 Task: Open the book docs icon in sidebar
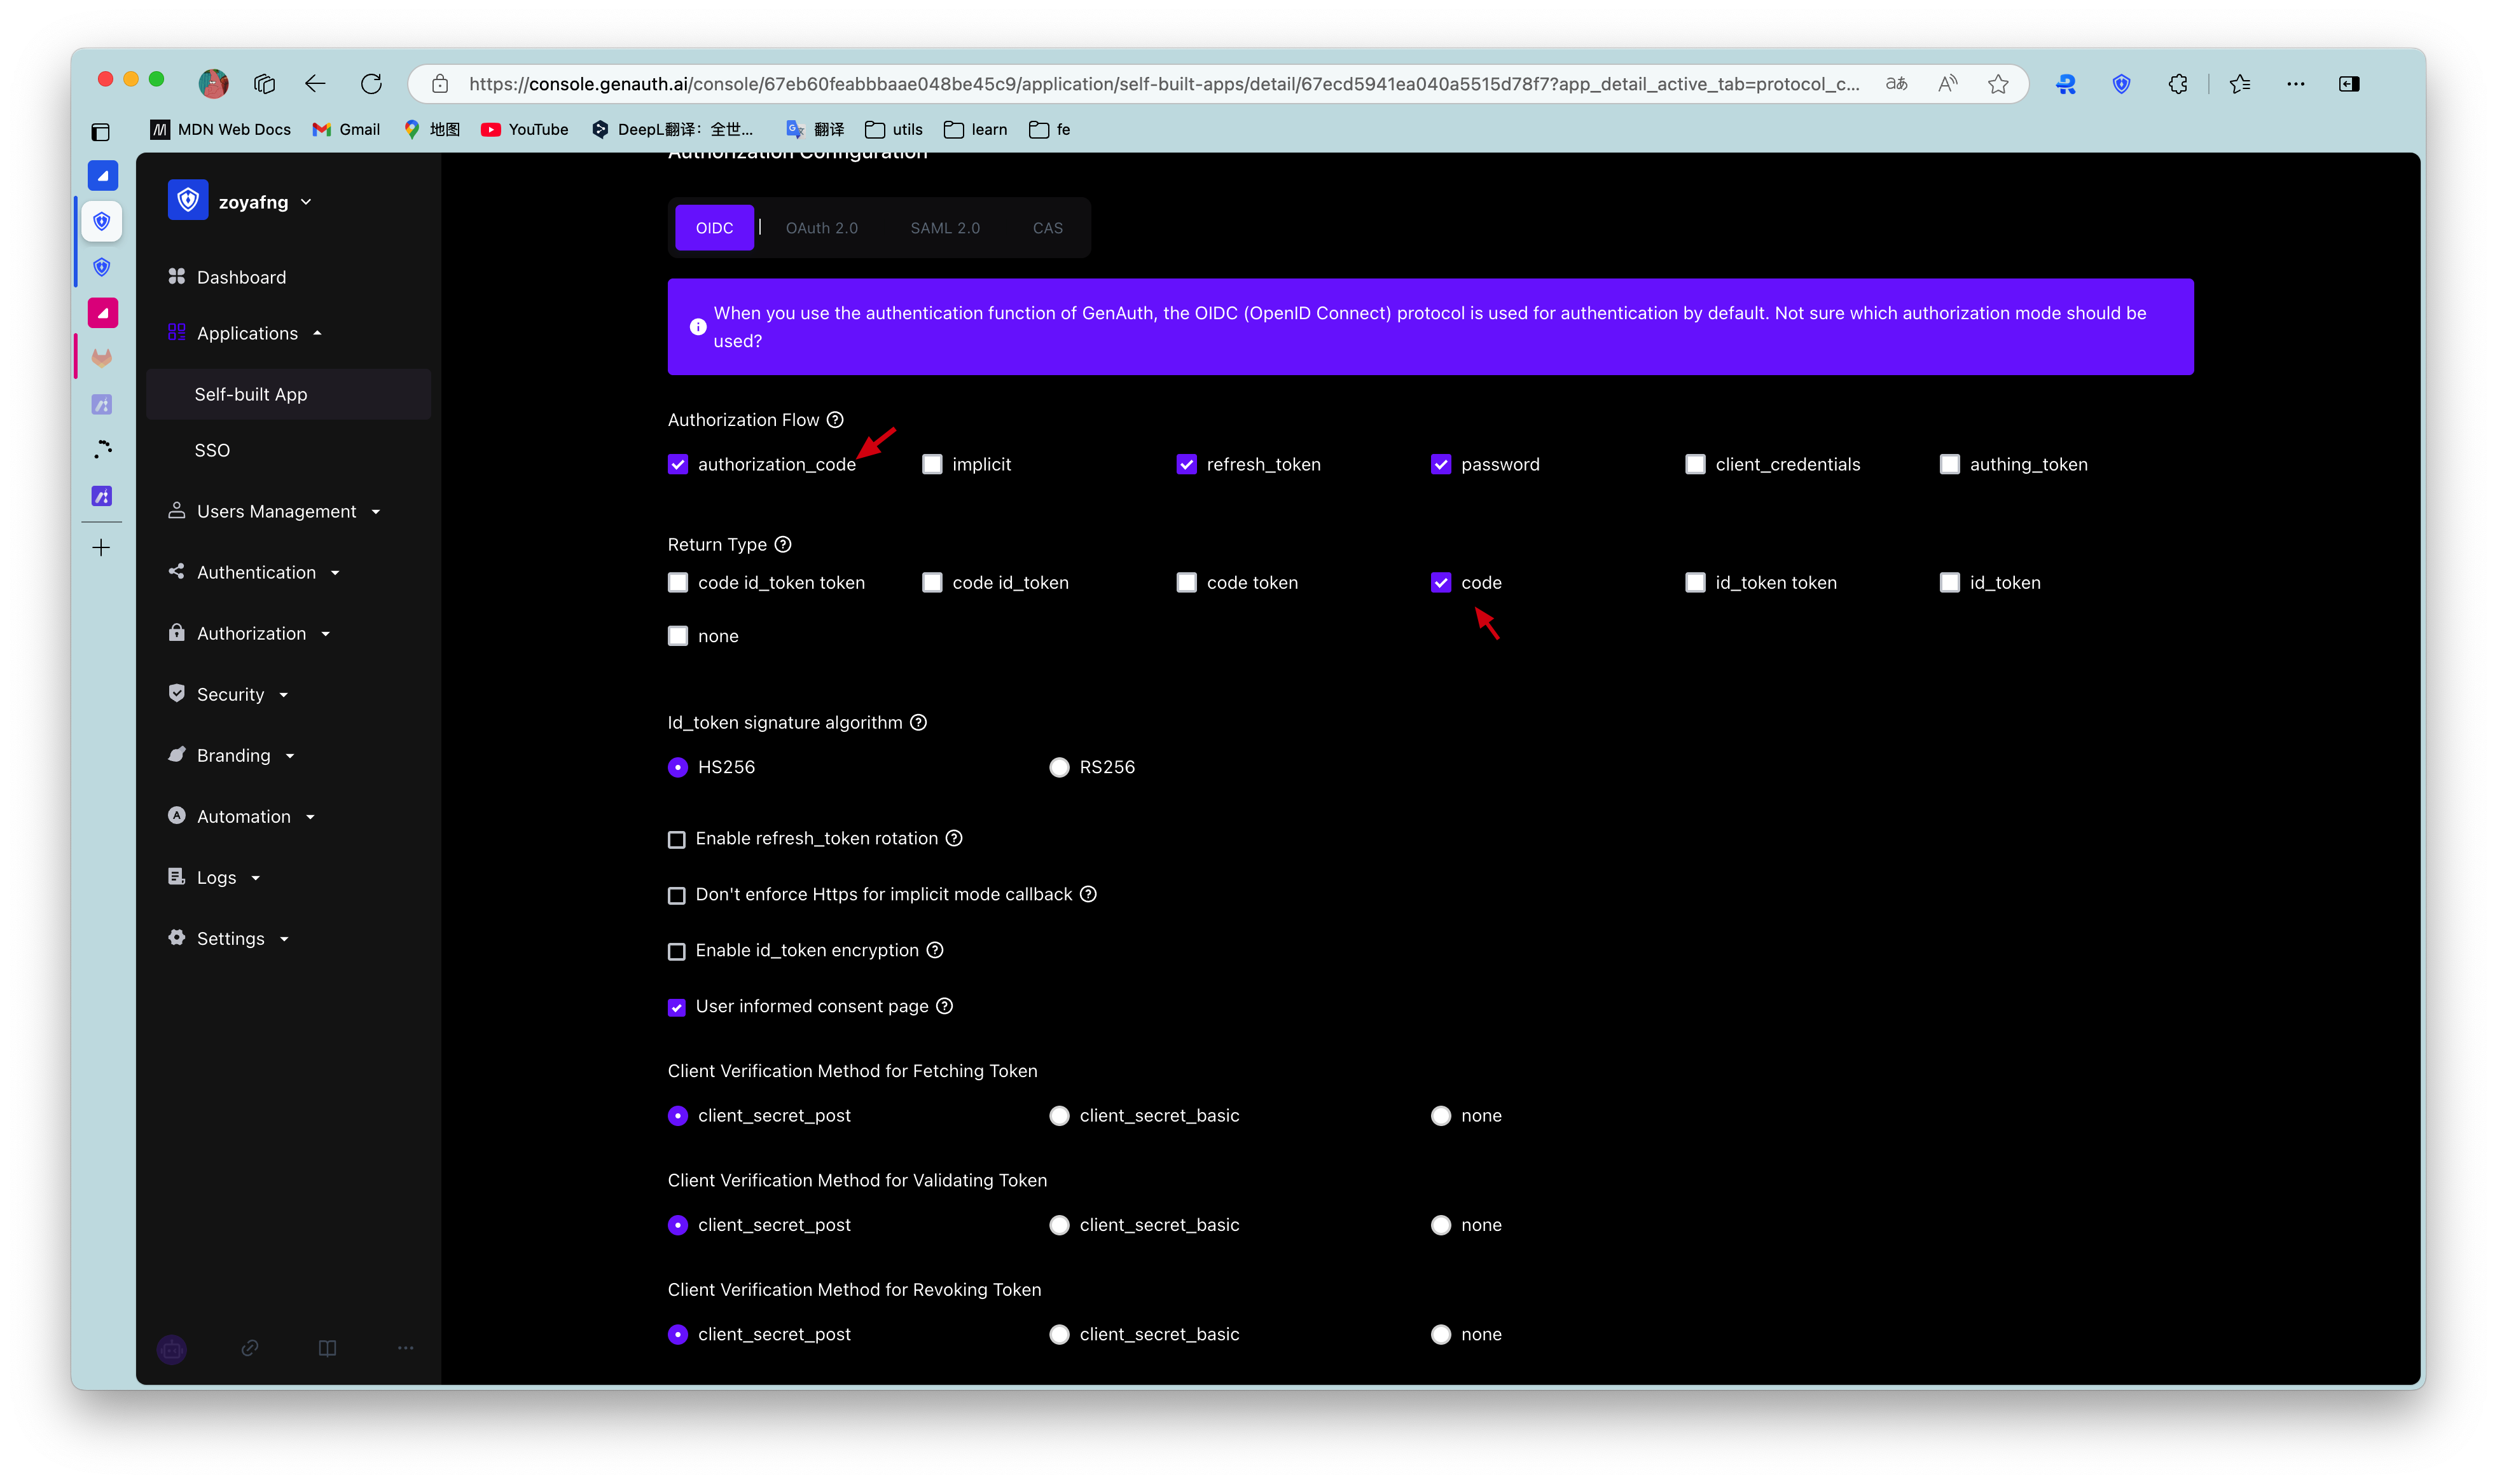[327, 1348]
